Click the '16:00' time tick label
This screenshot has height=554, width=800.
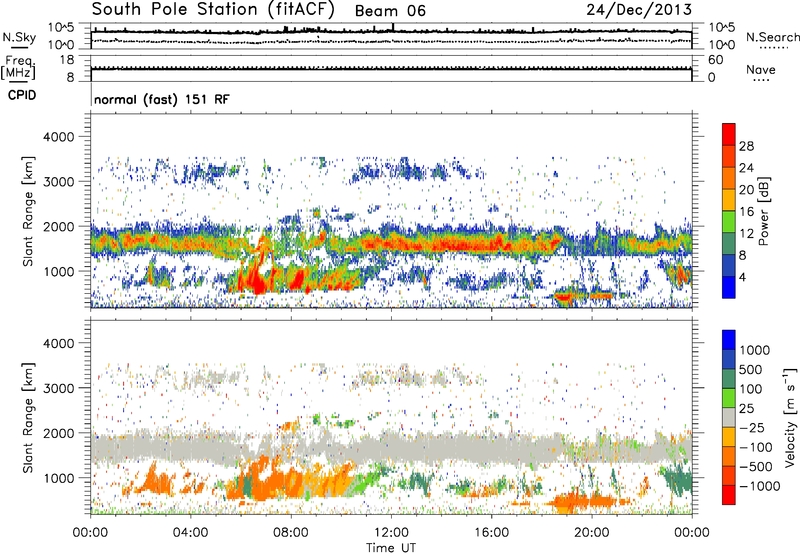[x=491, y=533]
